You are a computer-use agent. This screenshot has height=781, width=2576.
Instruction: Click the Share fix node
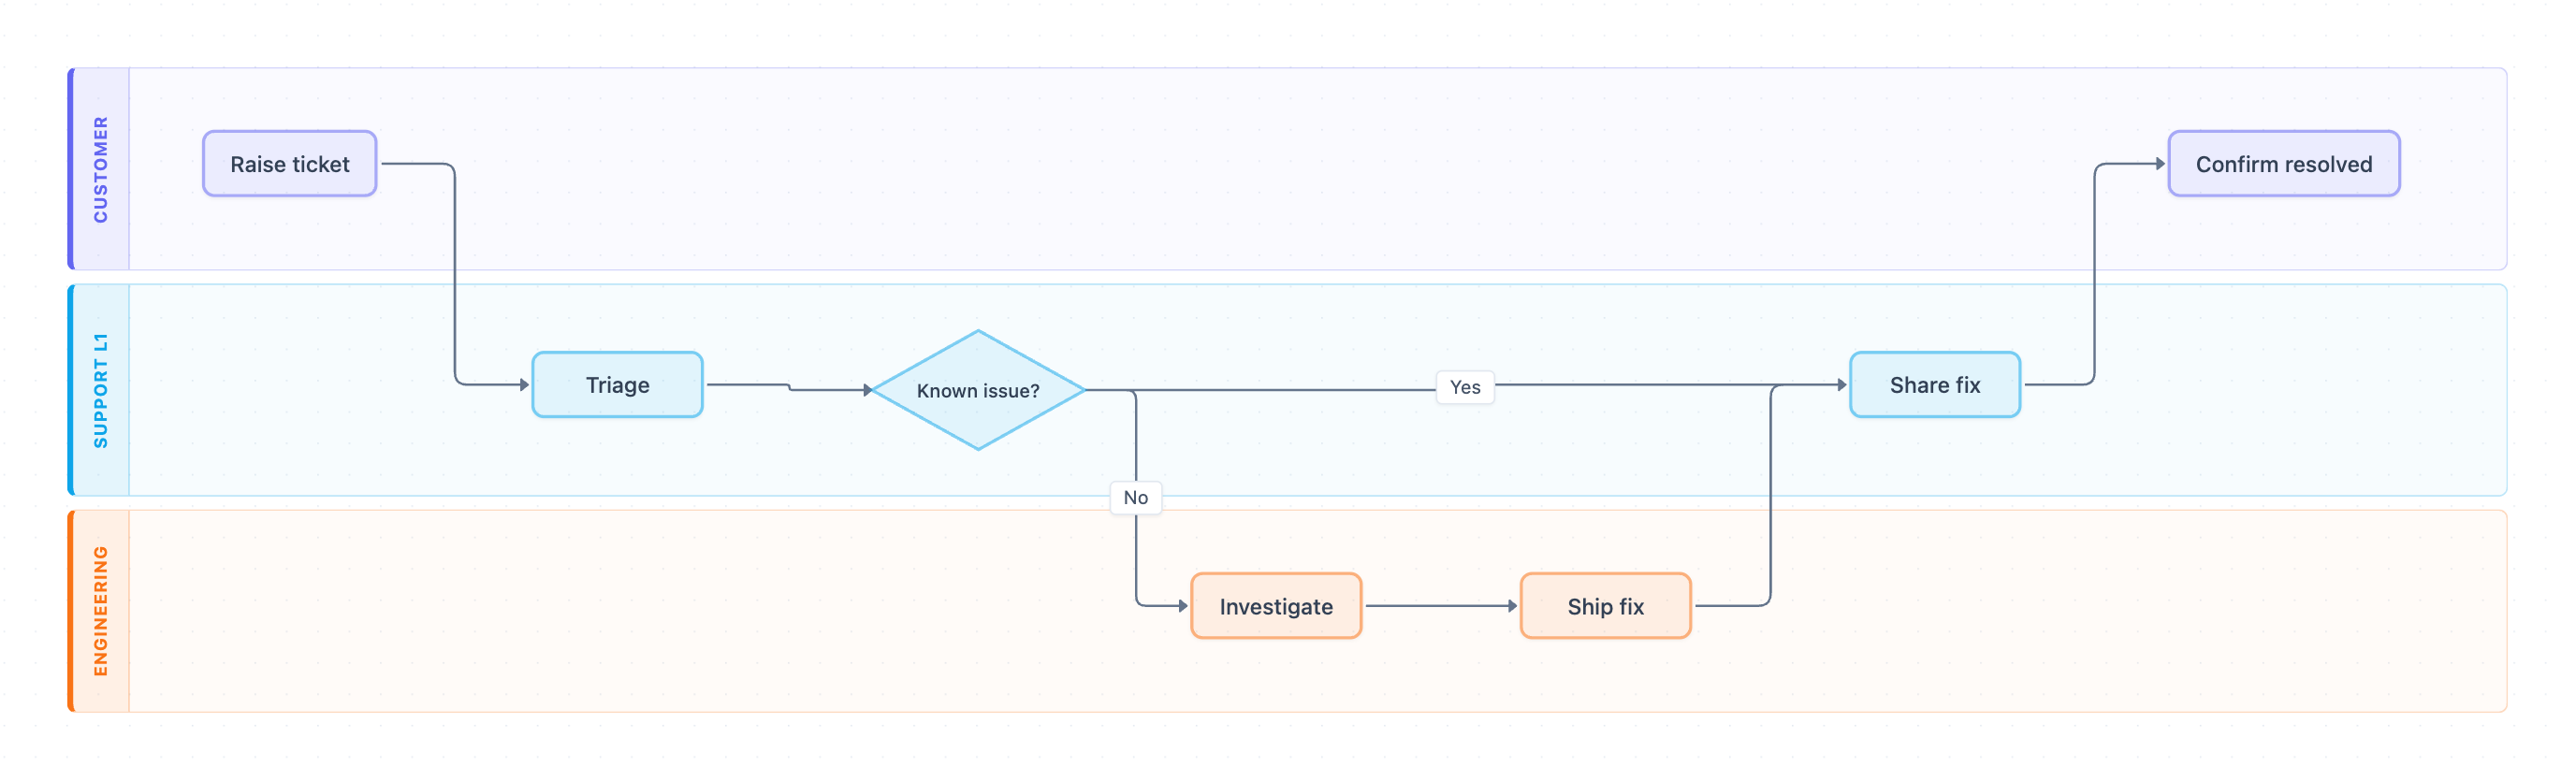1935,385
